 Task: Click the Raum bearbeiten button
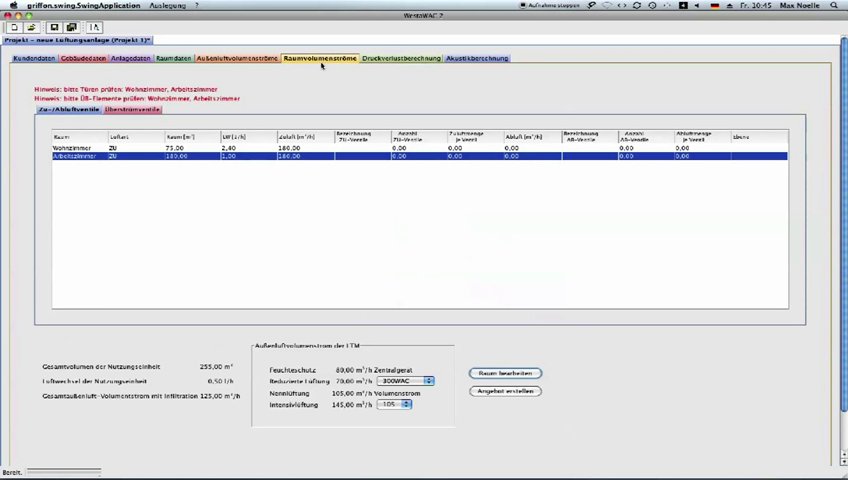click(x=505, y=373)
